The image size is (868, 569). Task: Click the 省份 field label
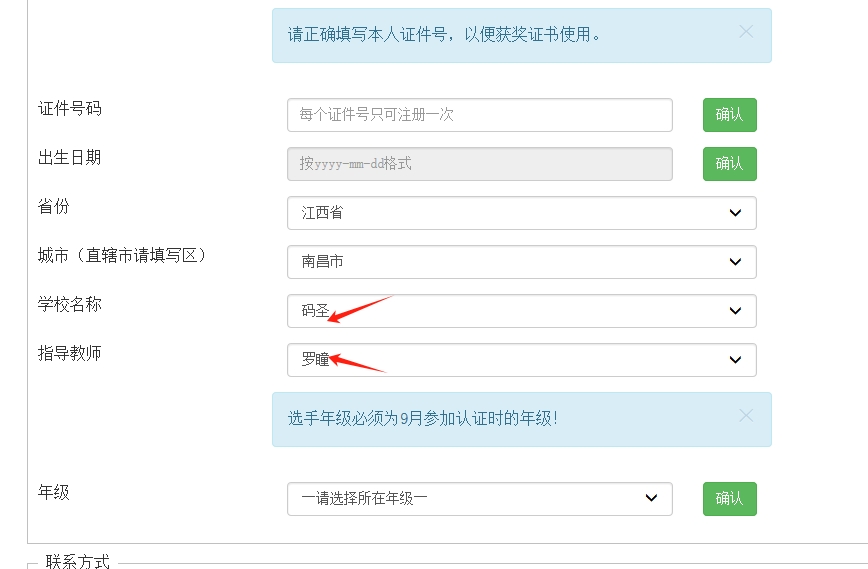(54, 206)
